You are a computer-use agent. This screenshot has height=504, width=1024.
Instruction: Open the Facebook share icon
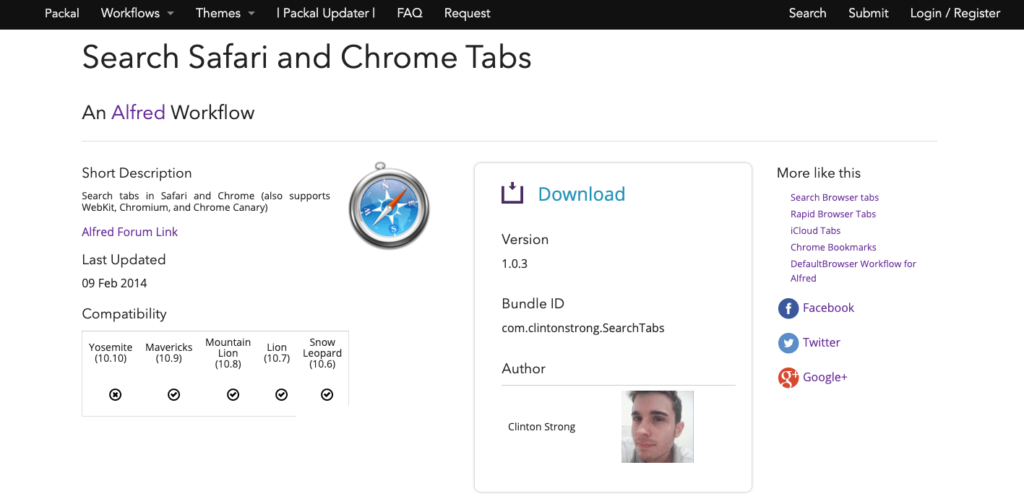tap(788, 308)
